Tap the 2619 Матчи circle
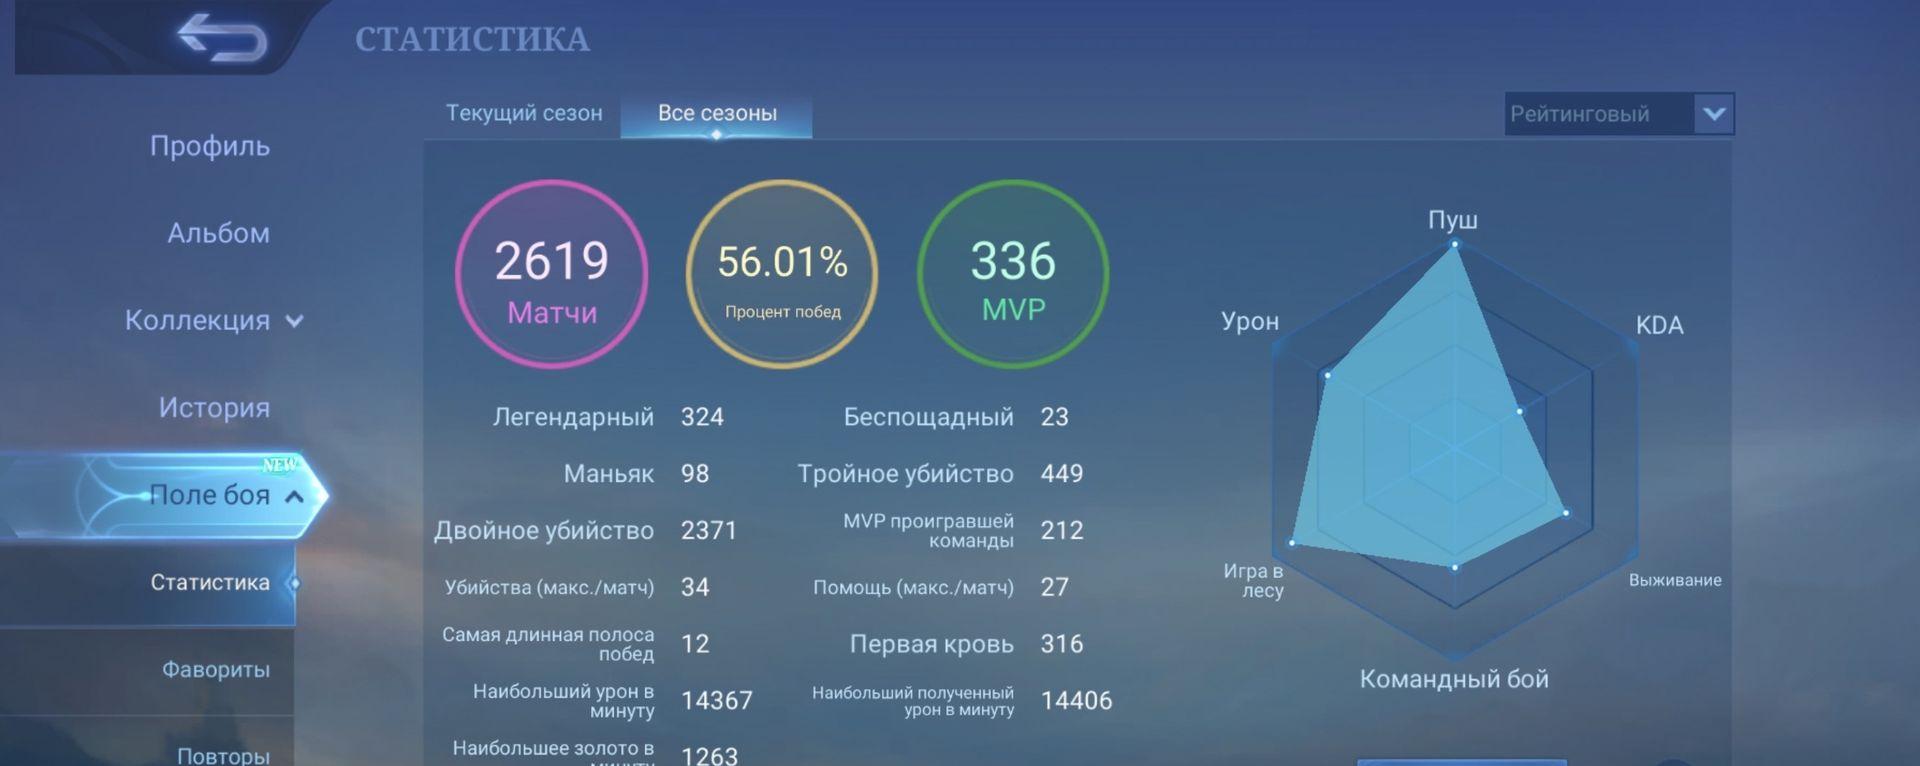This screenshot has width=1920, height=766. [551, 274]
